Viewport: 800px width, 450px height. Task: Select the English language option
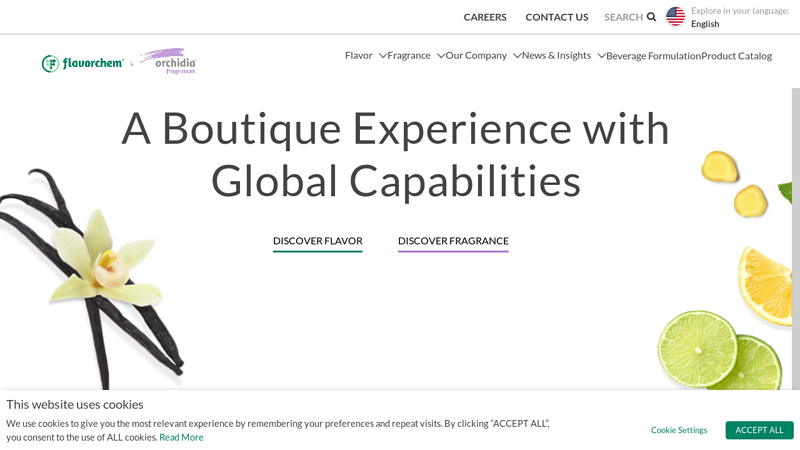coord(705,24)
